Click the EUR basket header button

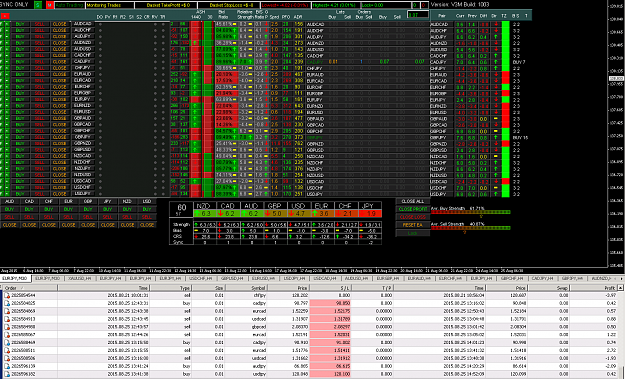tap(69, 201)
